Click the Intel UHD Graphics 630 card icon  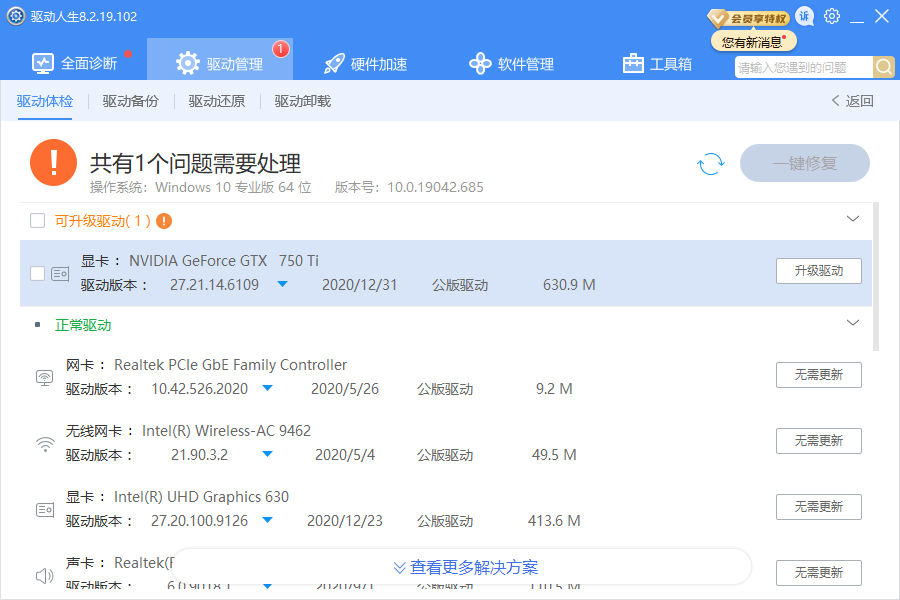(45, 510)
